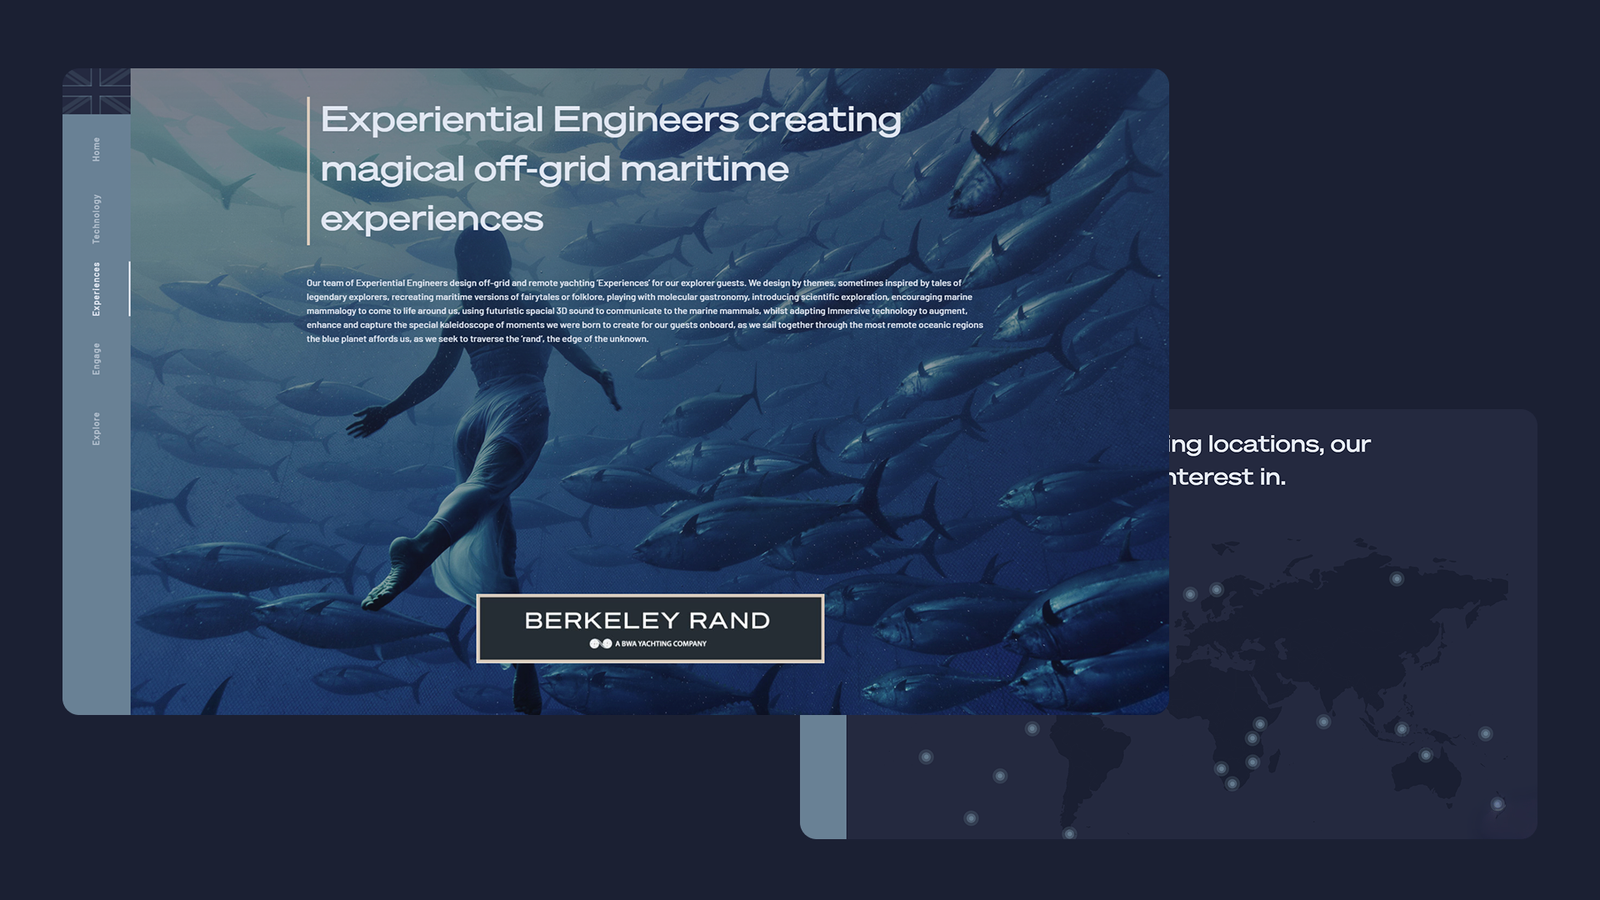Screen dimensions: 1600x900
Task: Select the map marker in northern Russia
Action: (1397, 579)
